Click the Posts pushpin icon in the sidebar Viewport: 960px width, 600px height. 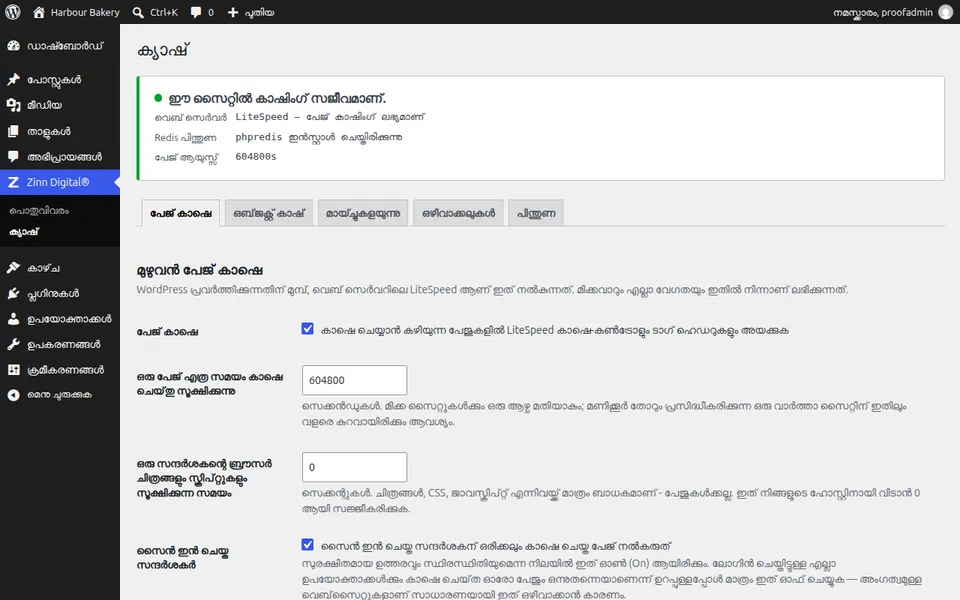point(13,80)
